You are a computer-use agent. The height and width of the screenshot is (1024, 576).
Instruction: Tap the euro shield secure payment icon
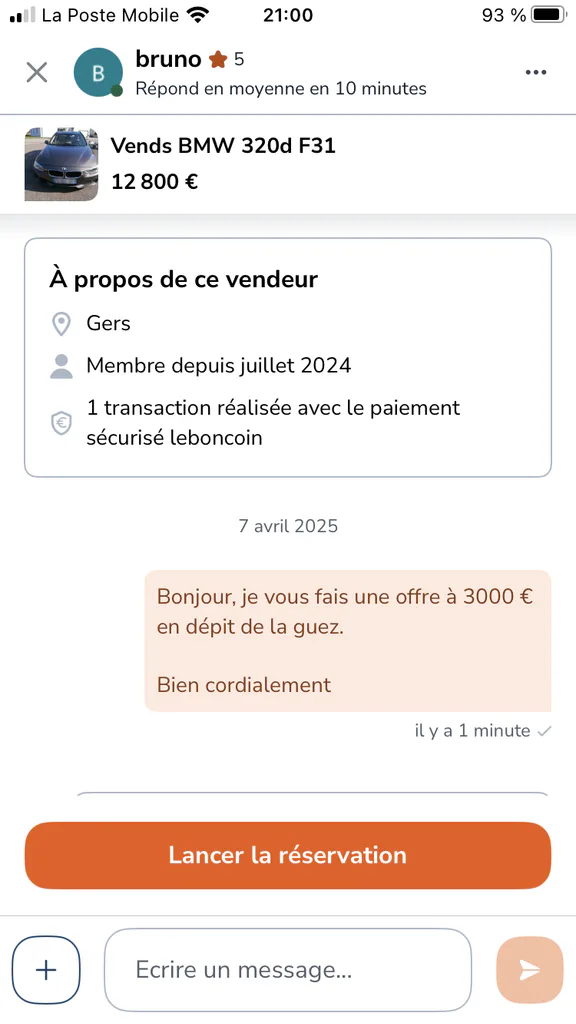point(61,423)
